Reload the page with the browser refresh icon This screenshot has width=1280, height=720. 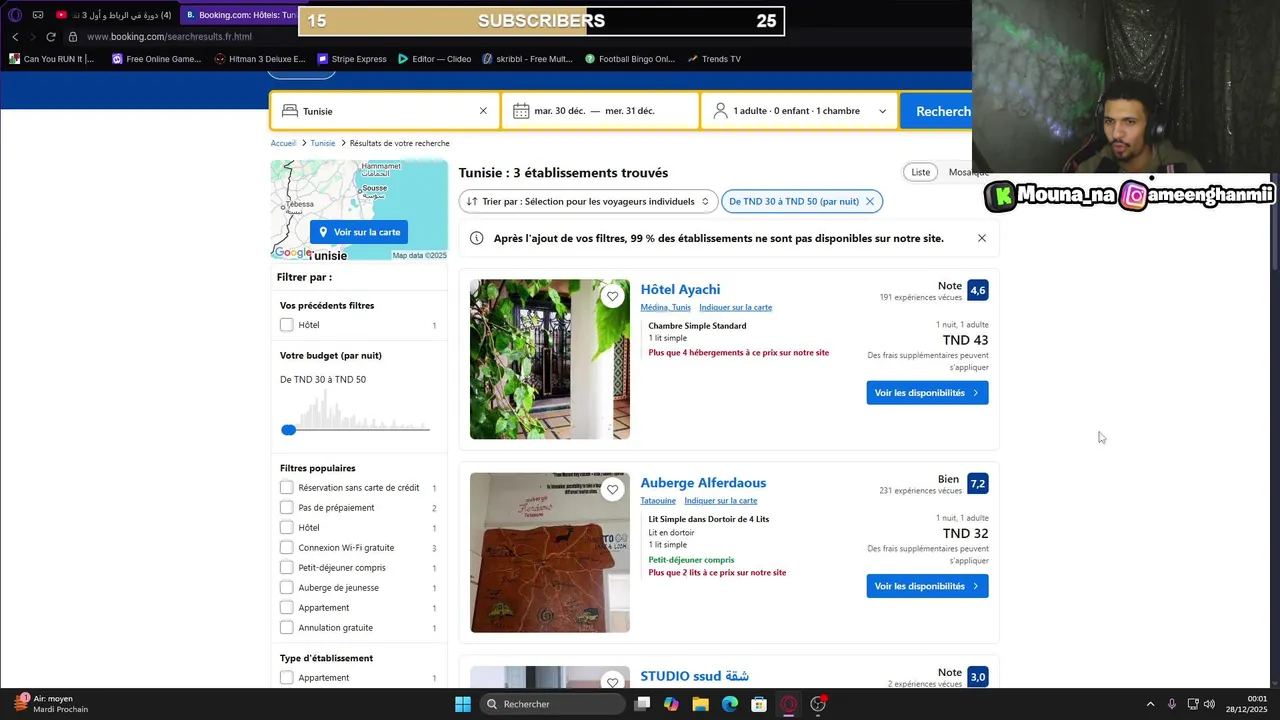point(51,37)
